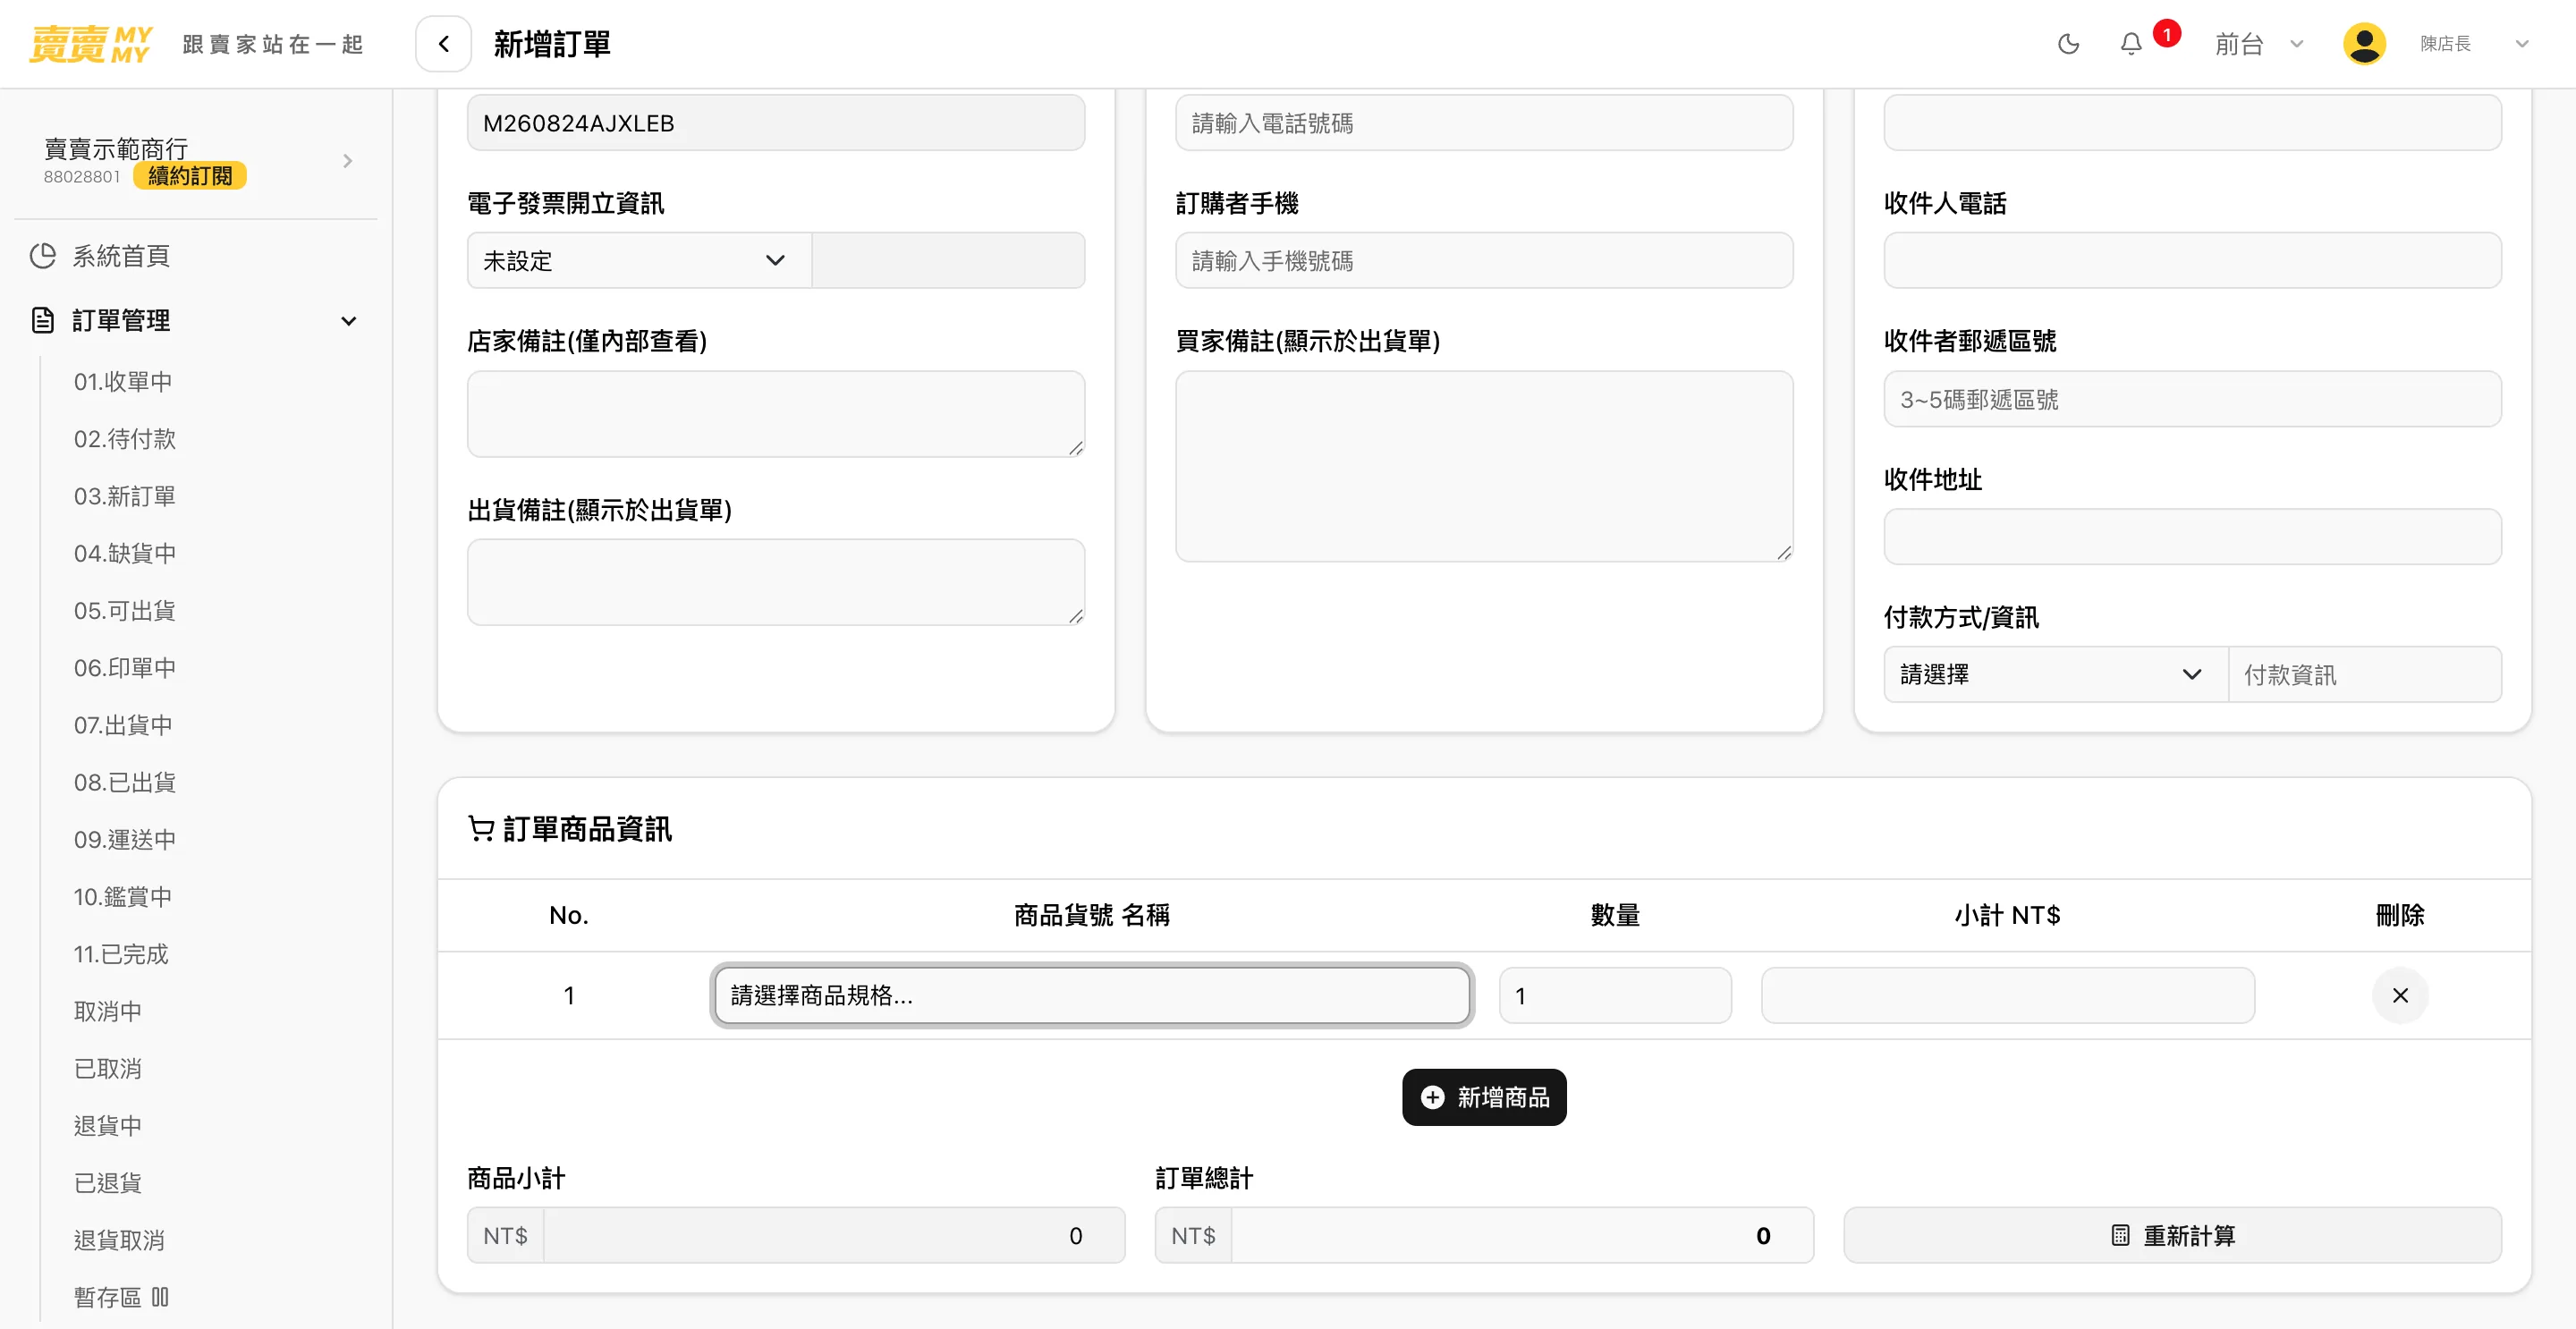Click the 請輸入電話號碼 input
This screenshot has height=1329, width=2576.
[x=1484, y=123]
